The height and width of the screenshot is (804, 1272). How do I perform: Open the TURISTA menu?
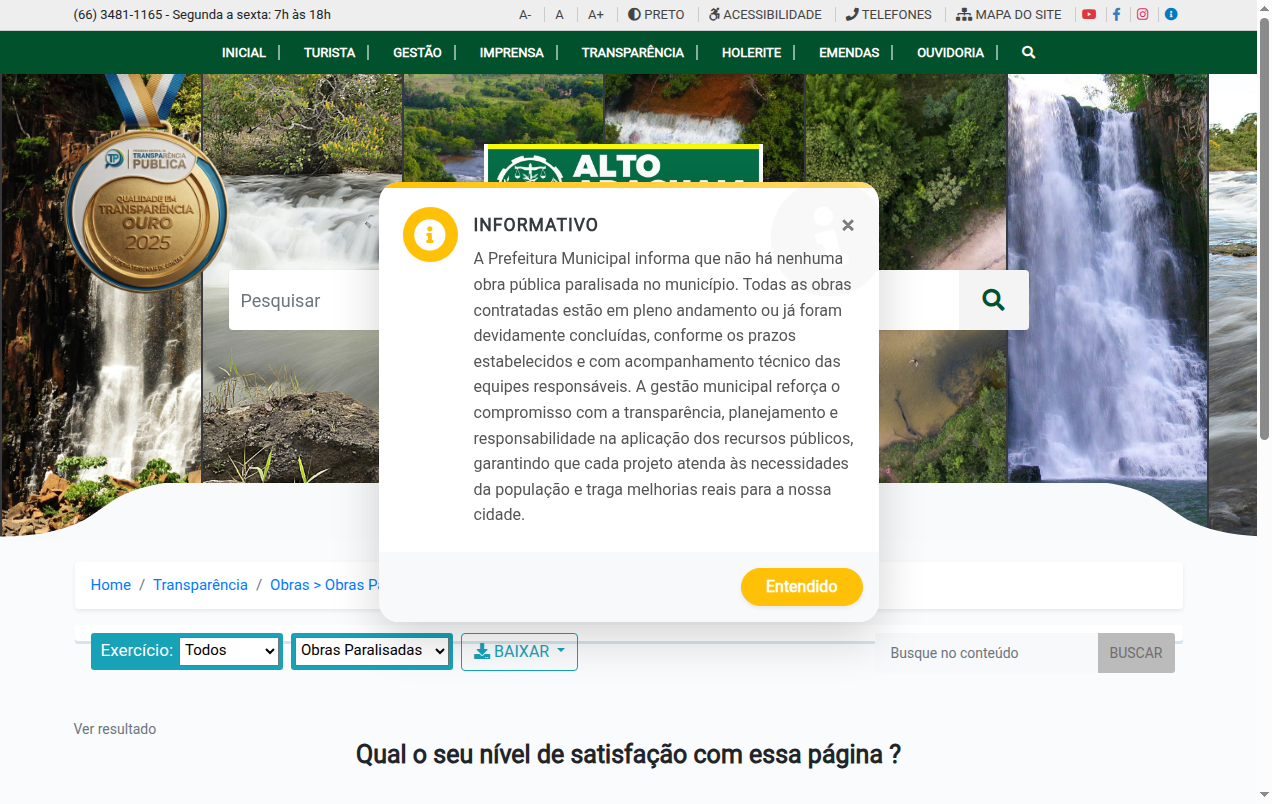[329, 52]
